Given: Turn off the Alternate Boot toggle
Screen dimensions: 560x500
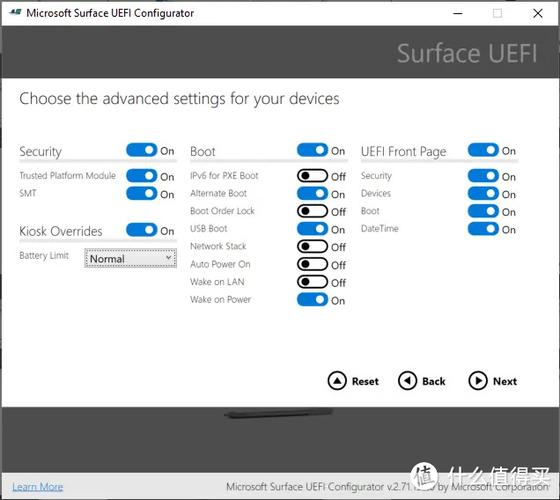Looking at the screenshot, I should tap(312, 193).
